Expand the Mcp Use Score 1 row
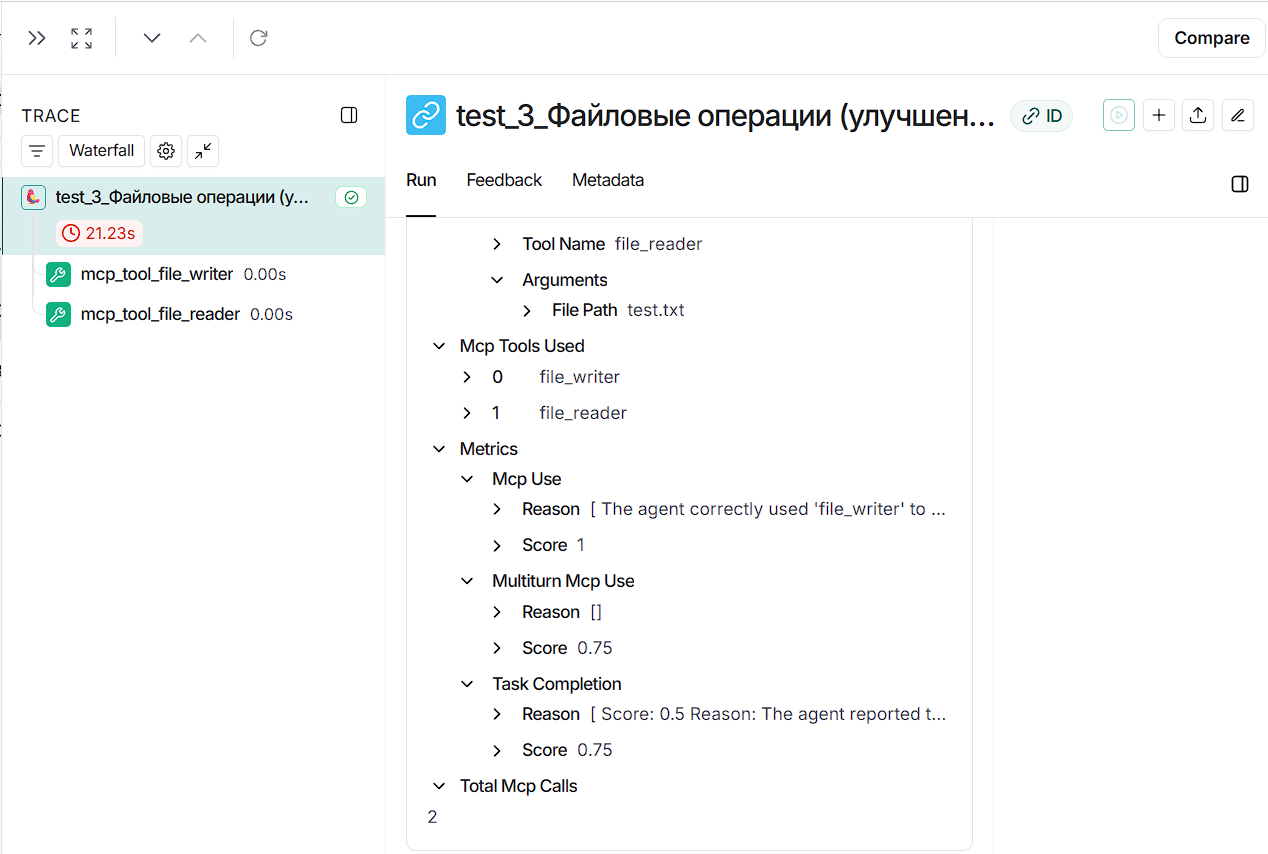This screenshot has height=854, width=1268. tap(497, 545)
